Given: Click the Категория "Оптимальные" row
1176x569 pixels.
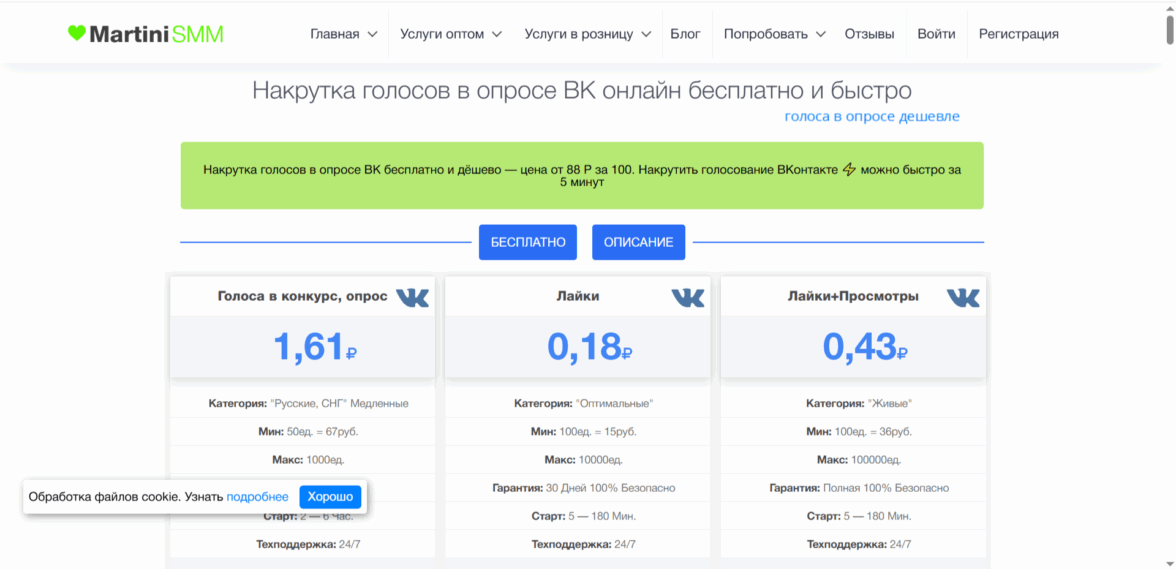Looking at the screenshot, I should (x=578, y=403).
